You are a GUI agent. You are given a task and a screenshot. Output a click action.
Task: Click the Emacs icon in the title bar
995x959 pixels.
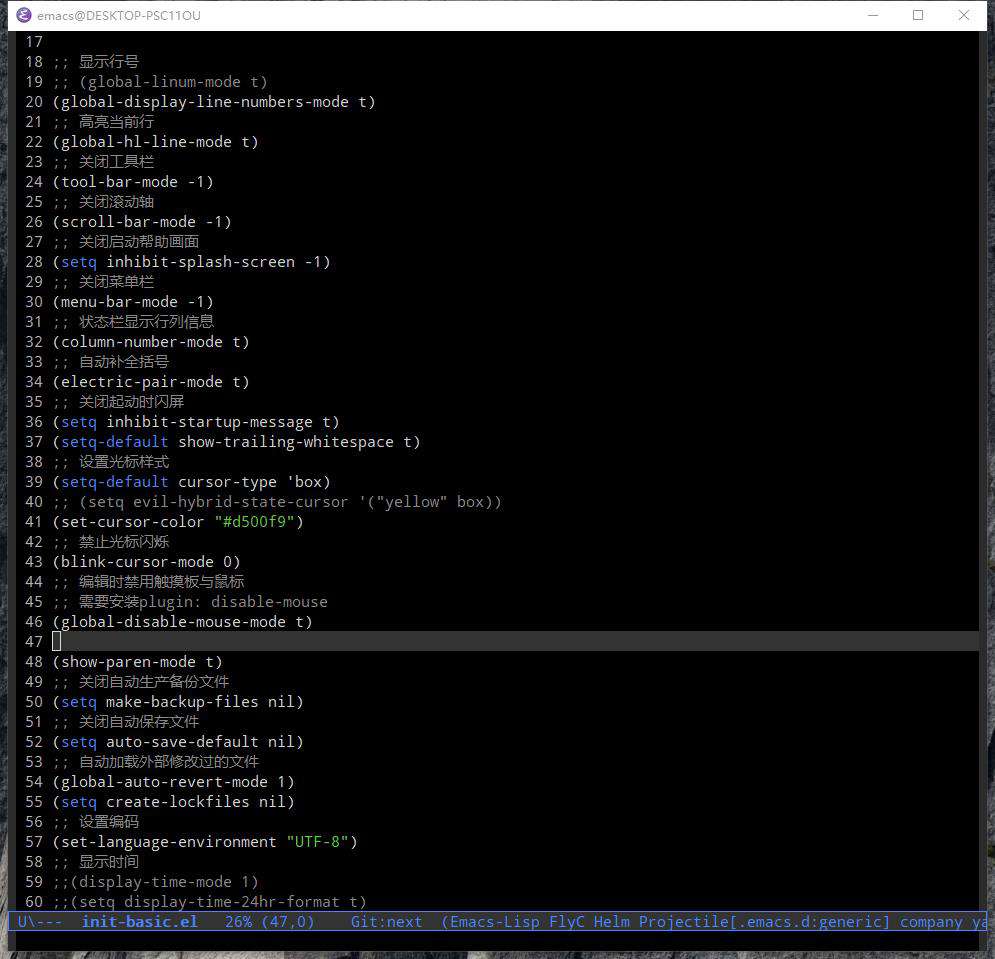point(23,15)
